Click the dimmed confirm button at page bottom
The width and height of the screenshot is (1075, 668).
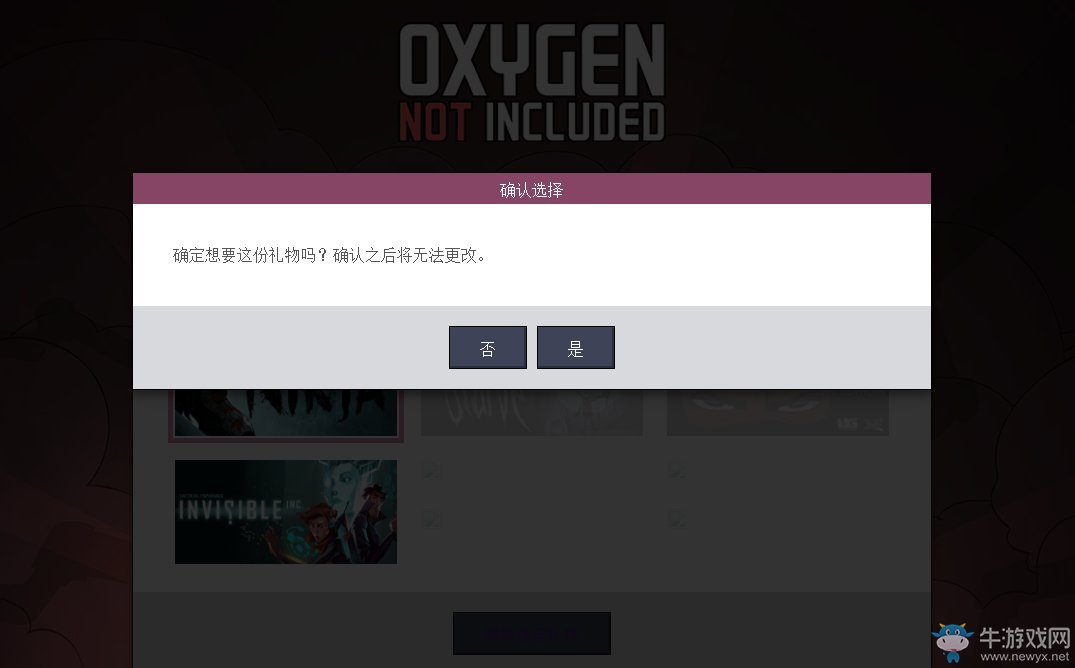(532, 633)
